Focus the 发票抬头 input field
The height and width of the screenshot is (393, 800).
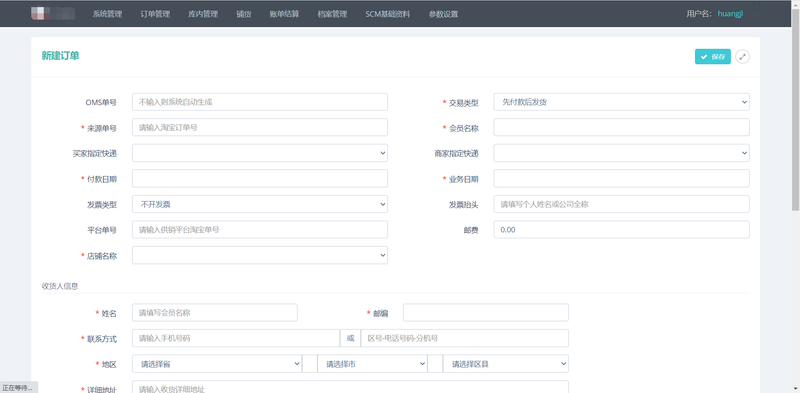pyautogui.click(x=621, y=204)
